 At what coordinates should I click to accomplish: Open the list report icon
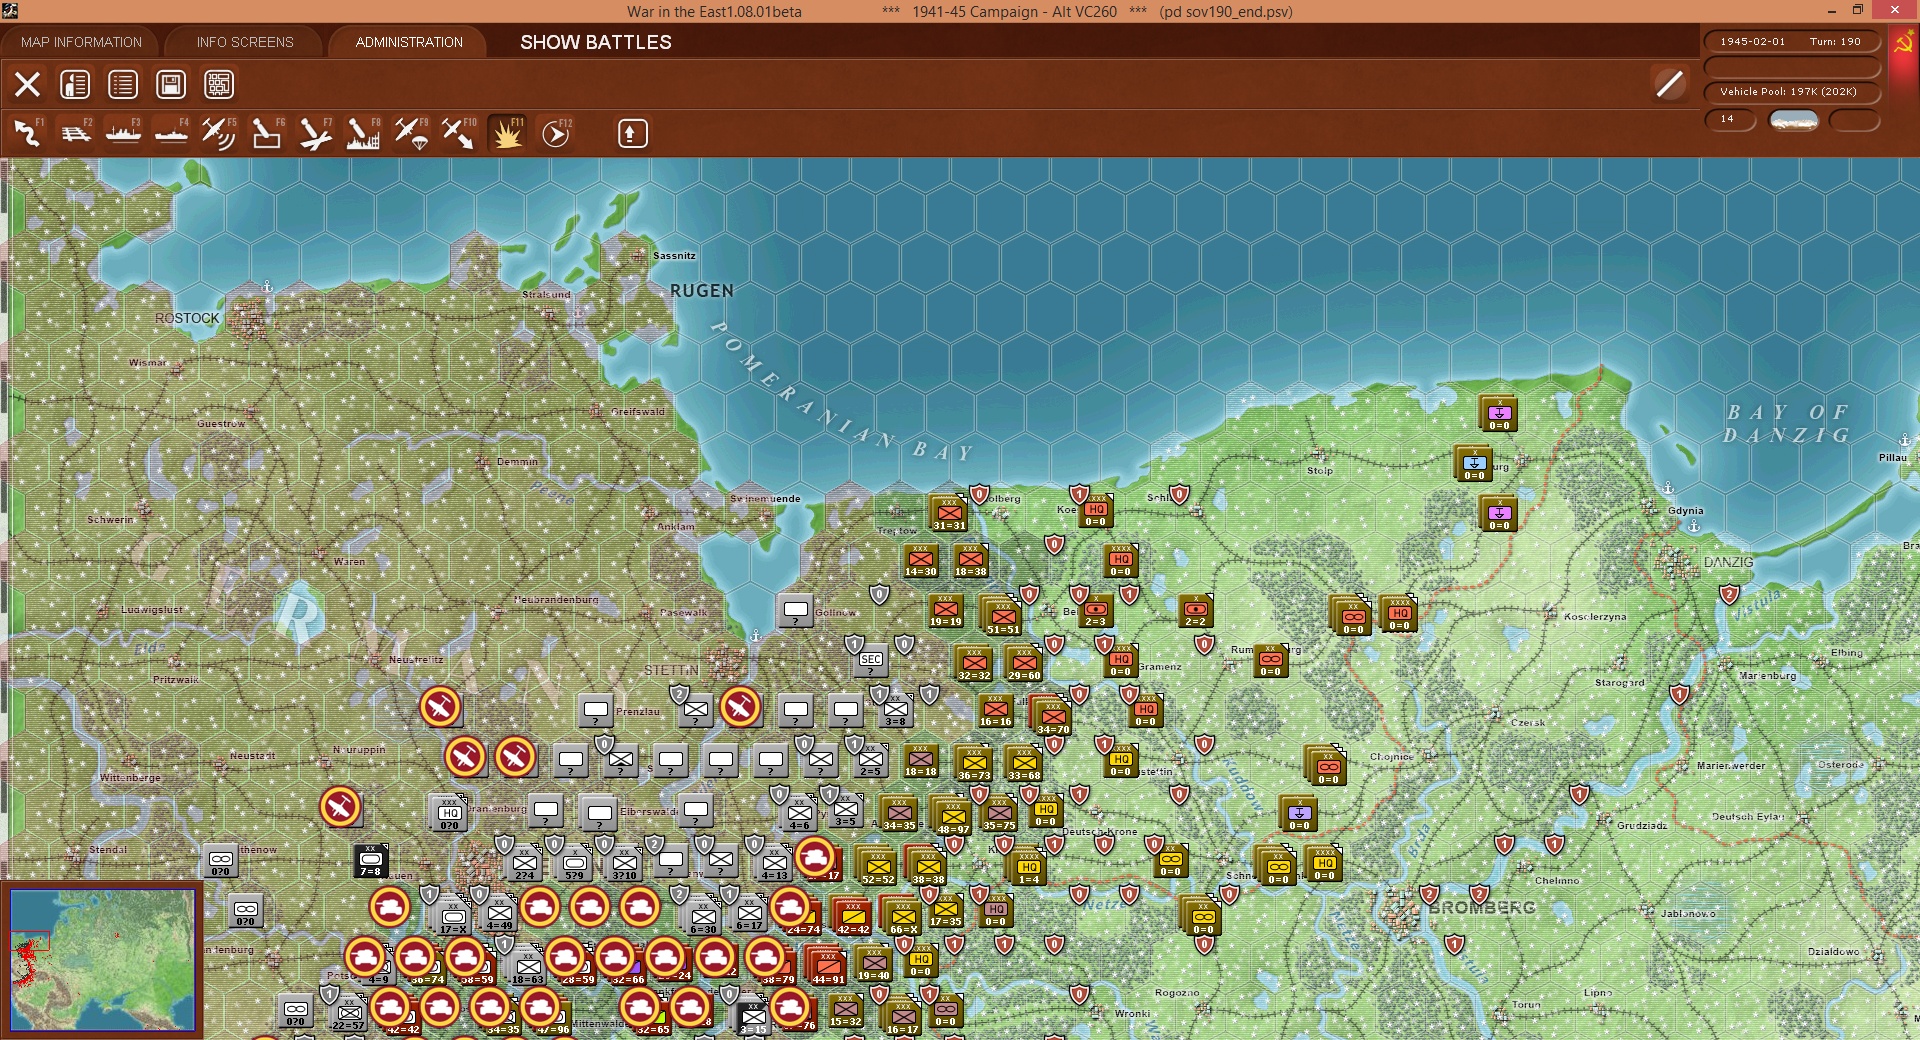pyautogui.click(x=123, y=84)
